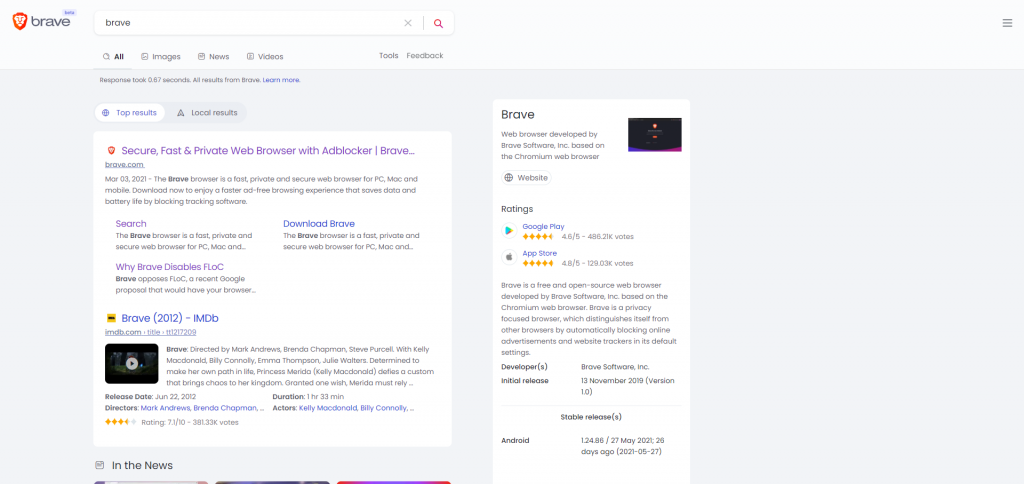Open the hamburger menu
The width and height of the screenshot is (1024, 484).
[1007, 23]
